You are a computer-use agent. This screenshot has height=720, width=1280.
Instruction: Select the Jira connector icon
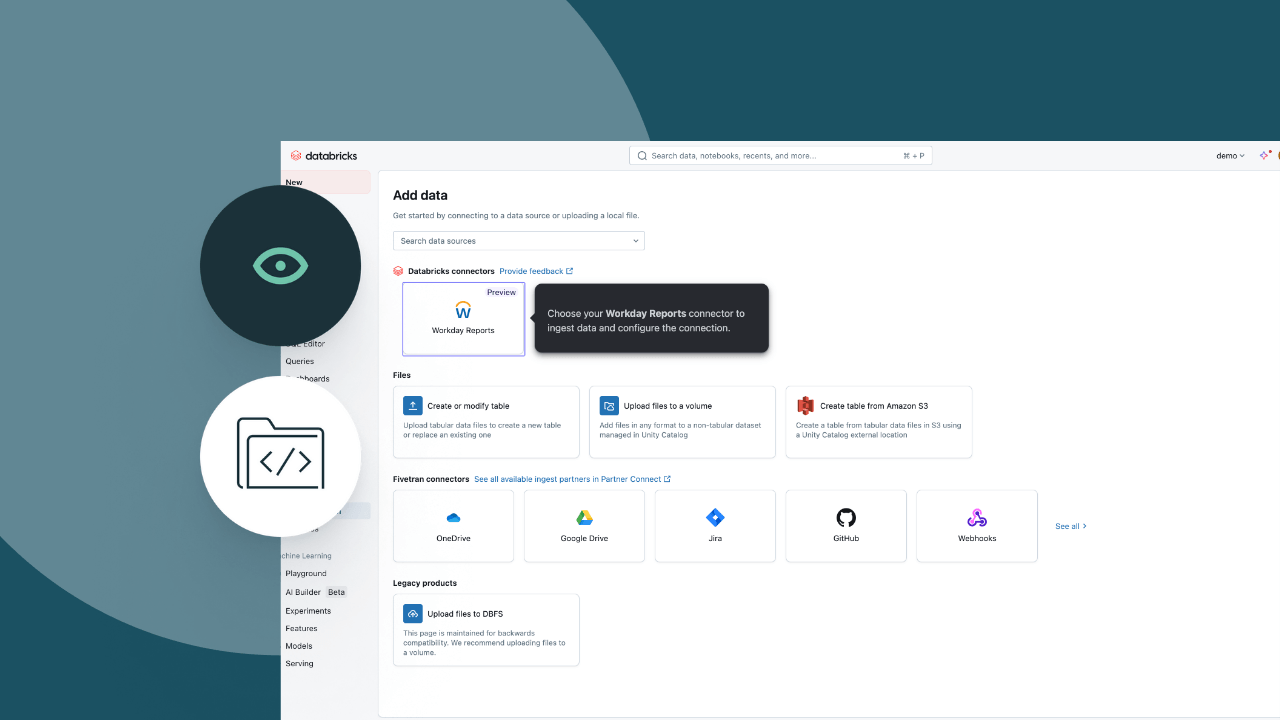[x=715, y=518]
